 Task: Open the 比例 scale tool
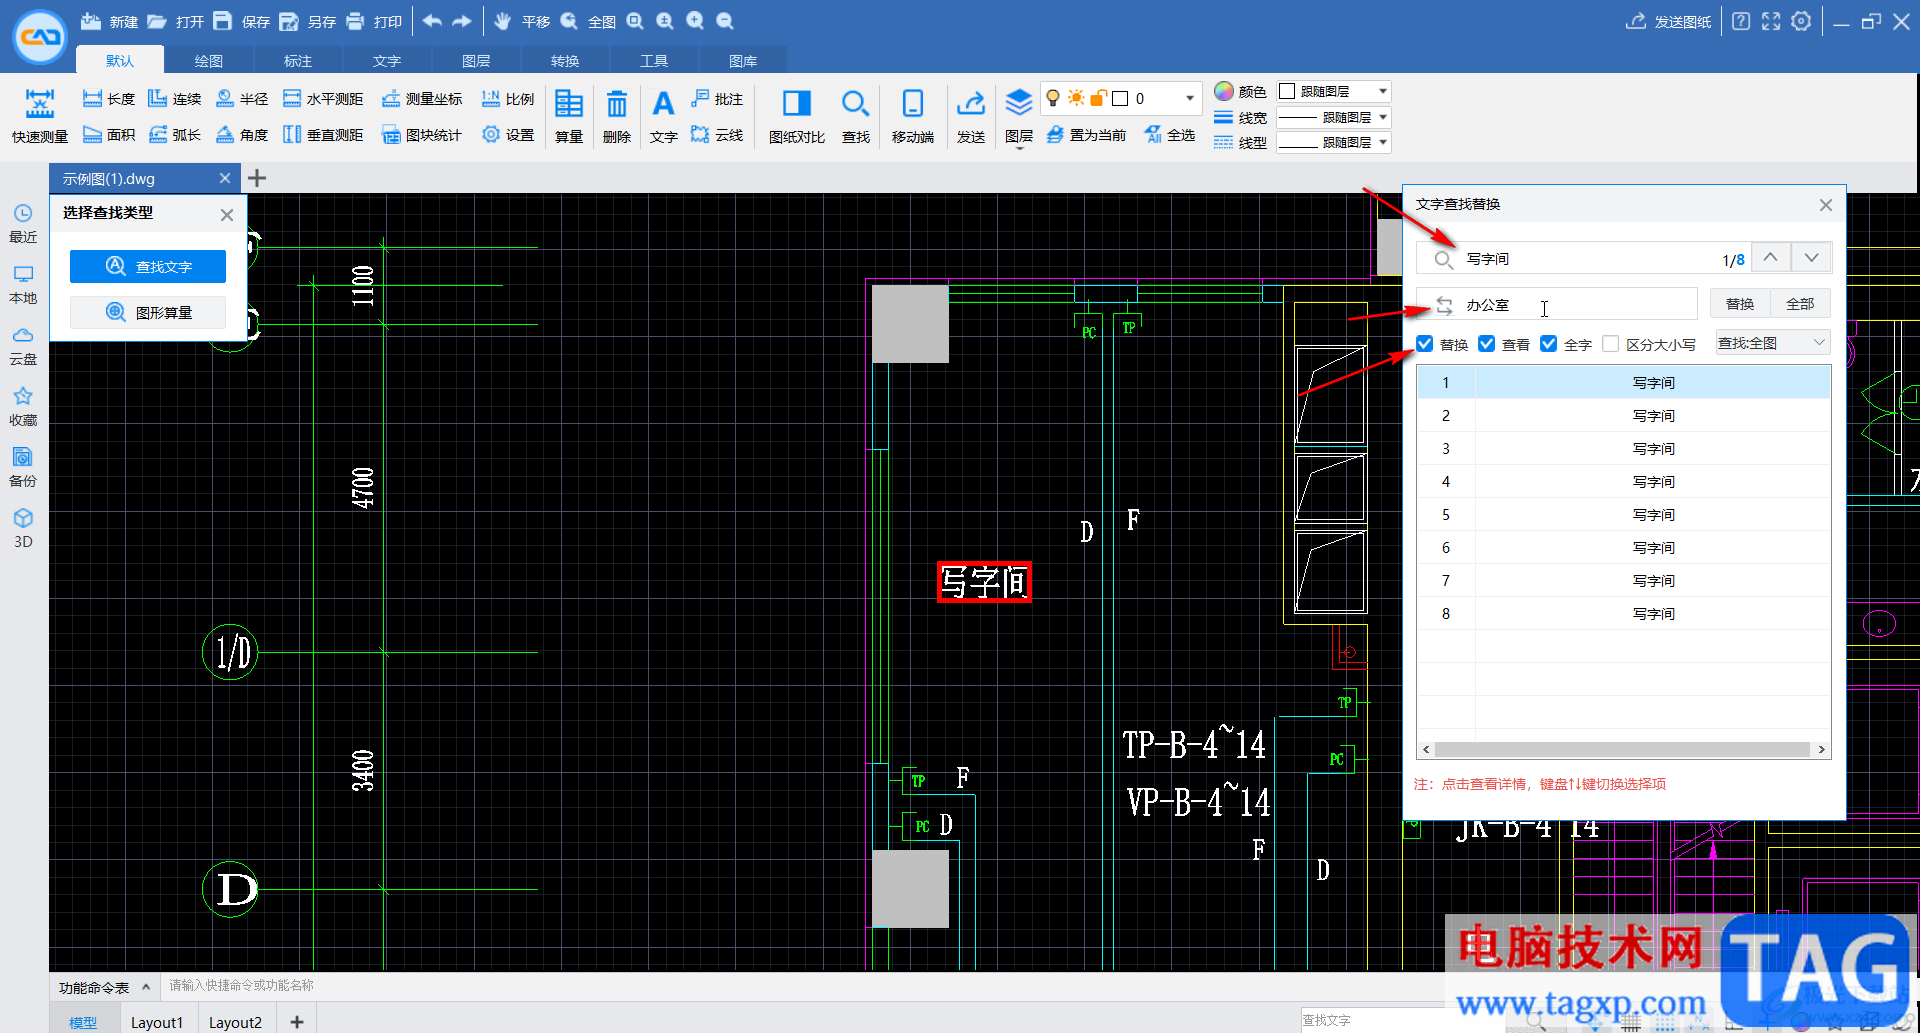[x=508, y=99]
